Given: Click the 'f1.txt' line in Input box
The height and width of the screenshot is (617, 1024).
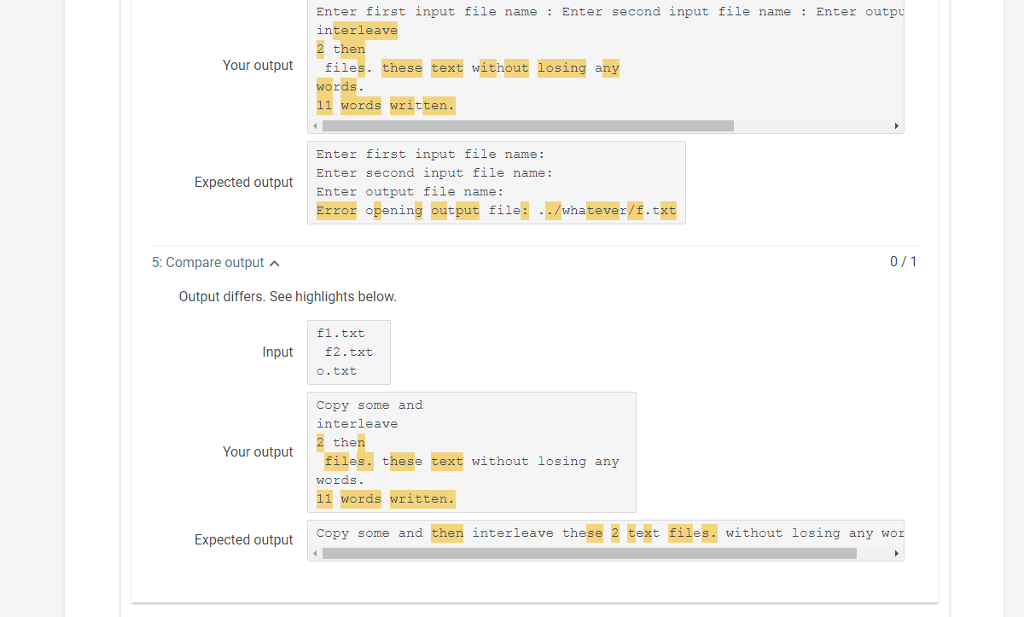Looking at the screenshot, I should [340, 333].
